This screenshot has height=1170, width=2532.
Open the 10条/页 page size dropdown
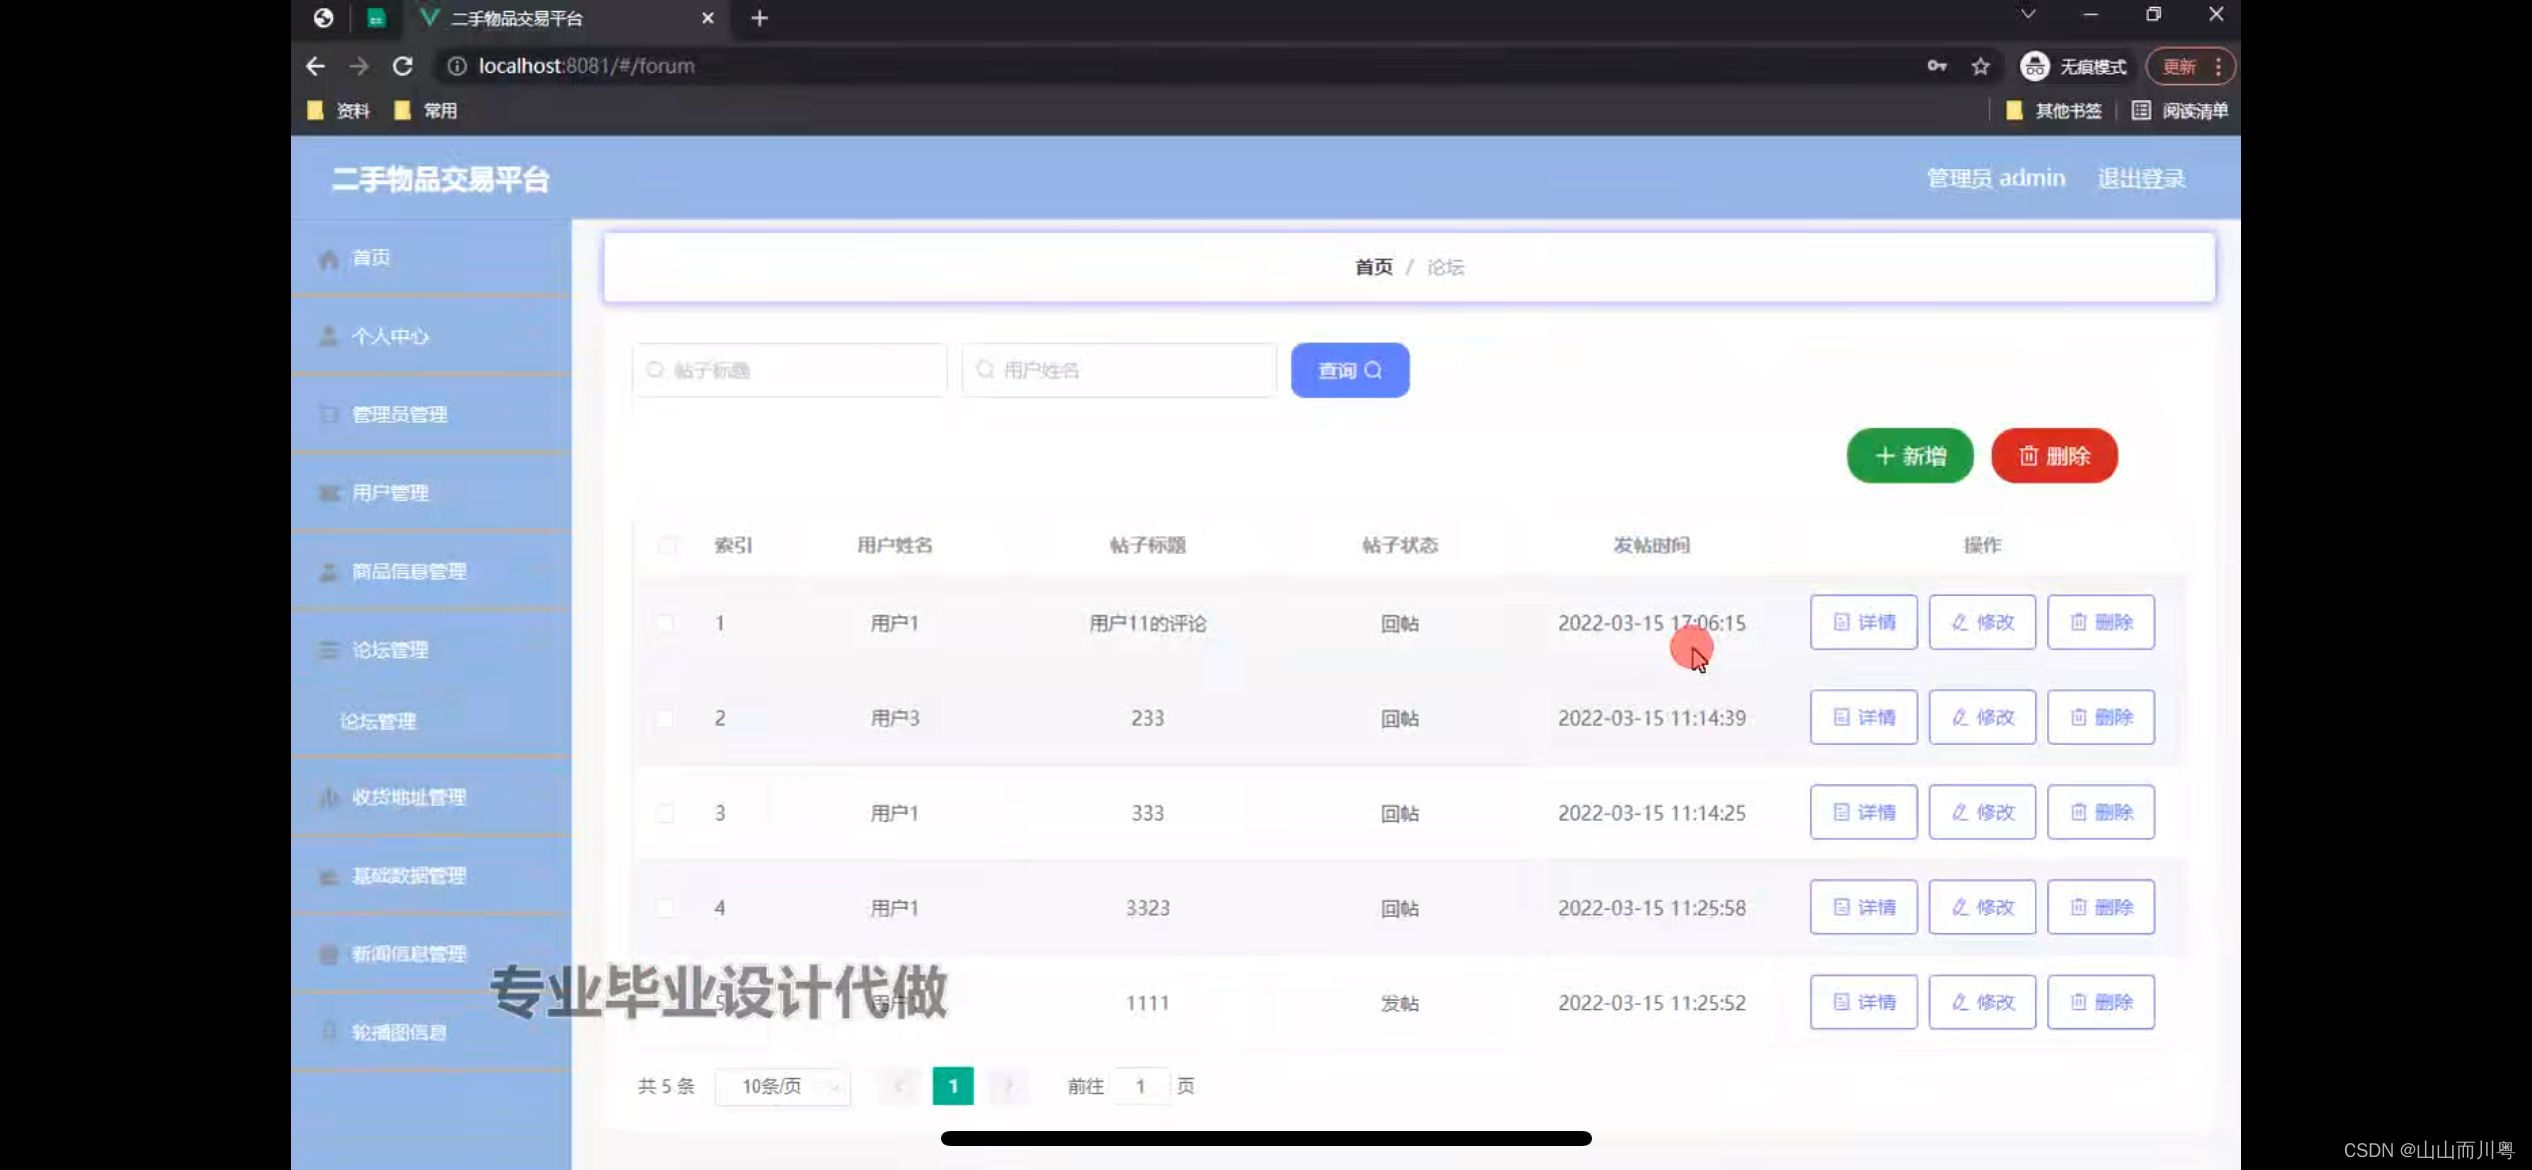pyautogui.click(x=783, y=1086)
